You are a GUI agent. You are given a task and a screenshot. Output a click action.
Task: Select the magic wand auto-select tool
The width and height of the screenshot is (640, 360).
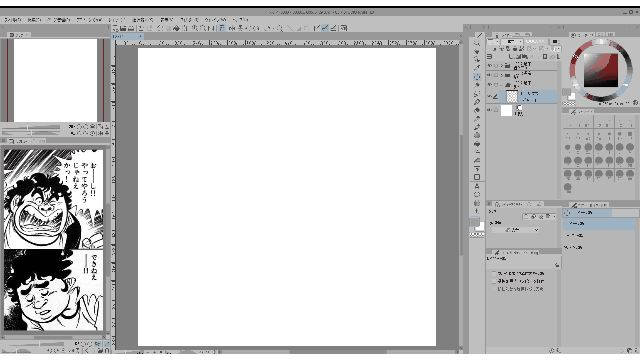pos(477,85)
